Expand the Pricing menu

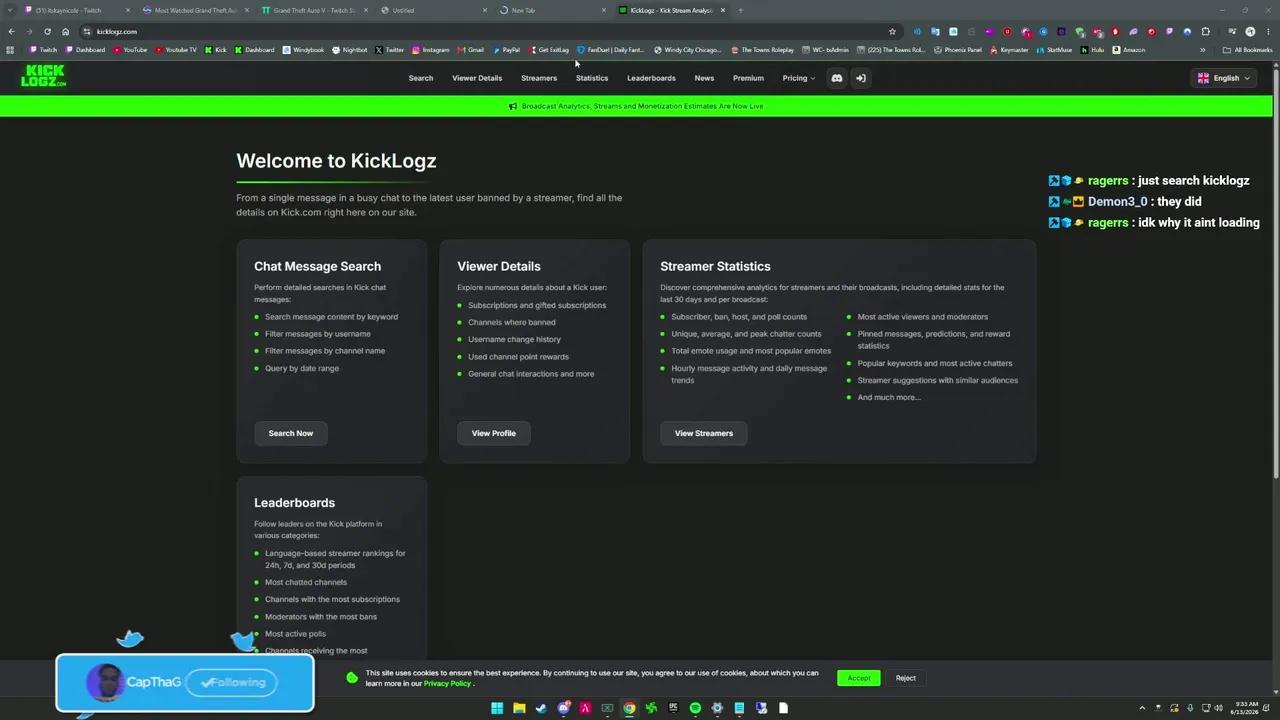point(798,78)
